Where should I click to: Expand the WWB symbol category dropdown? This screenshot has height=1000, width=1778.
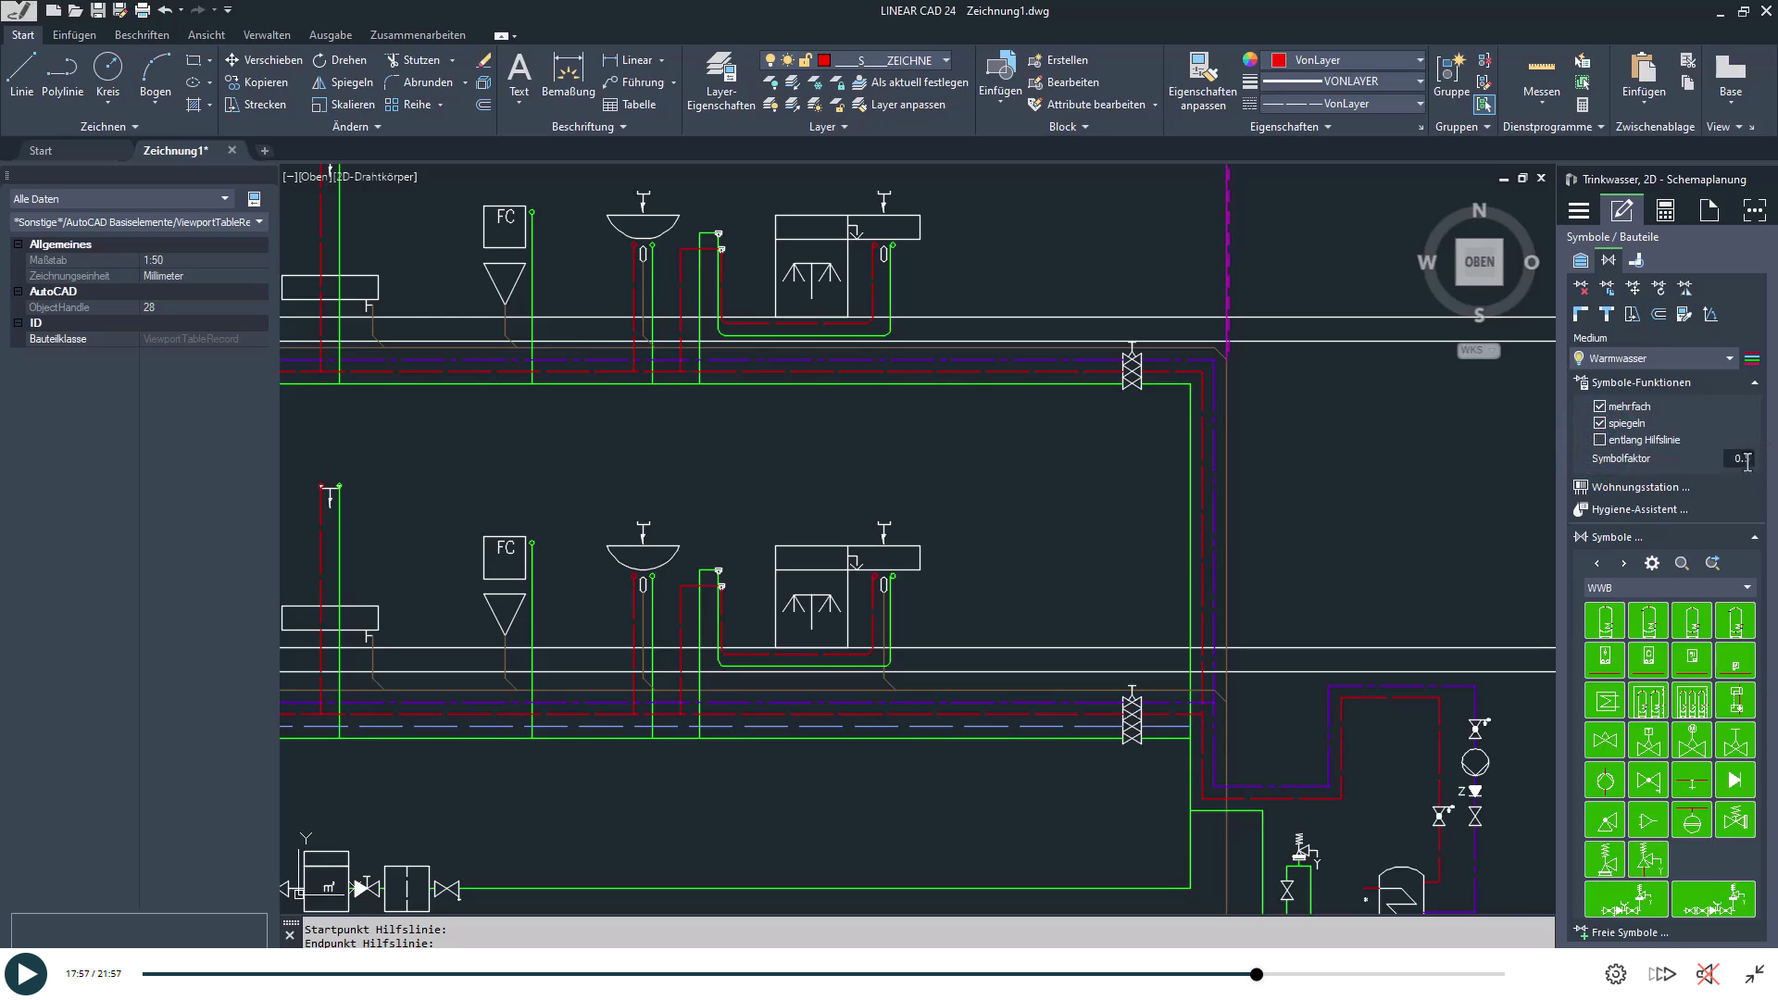click(1747, 588)
